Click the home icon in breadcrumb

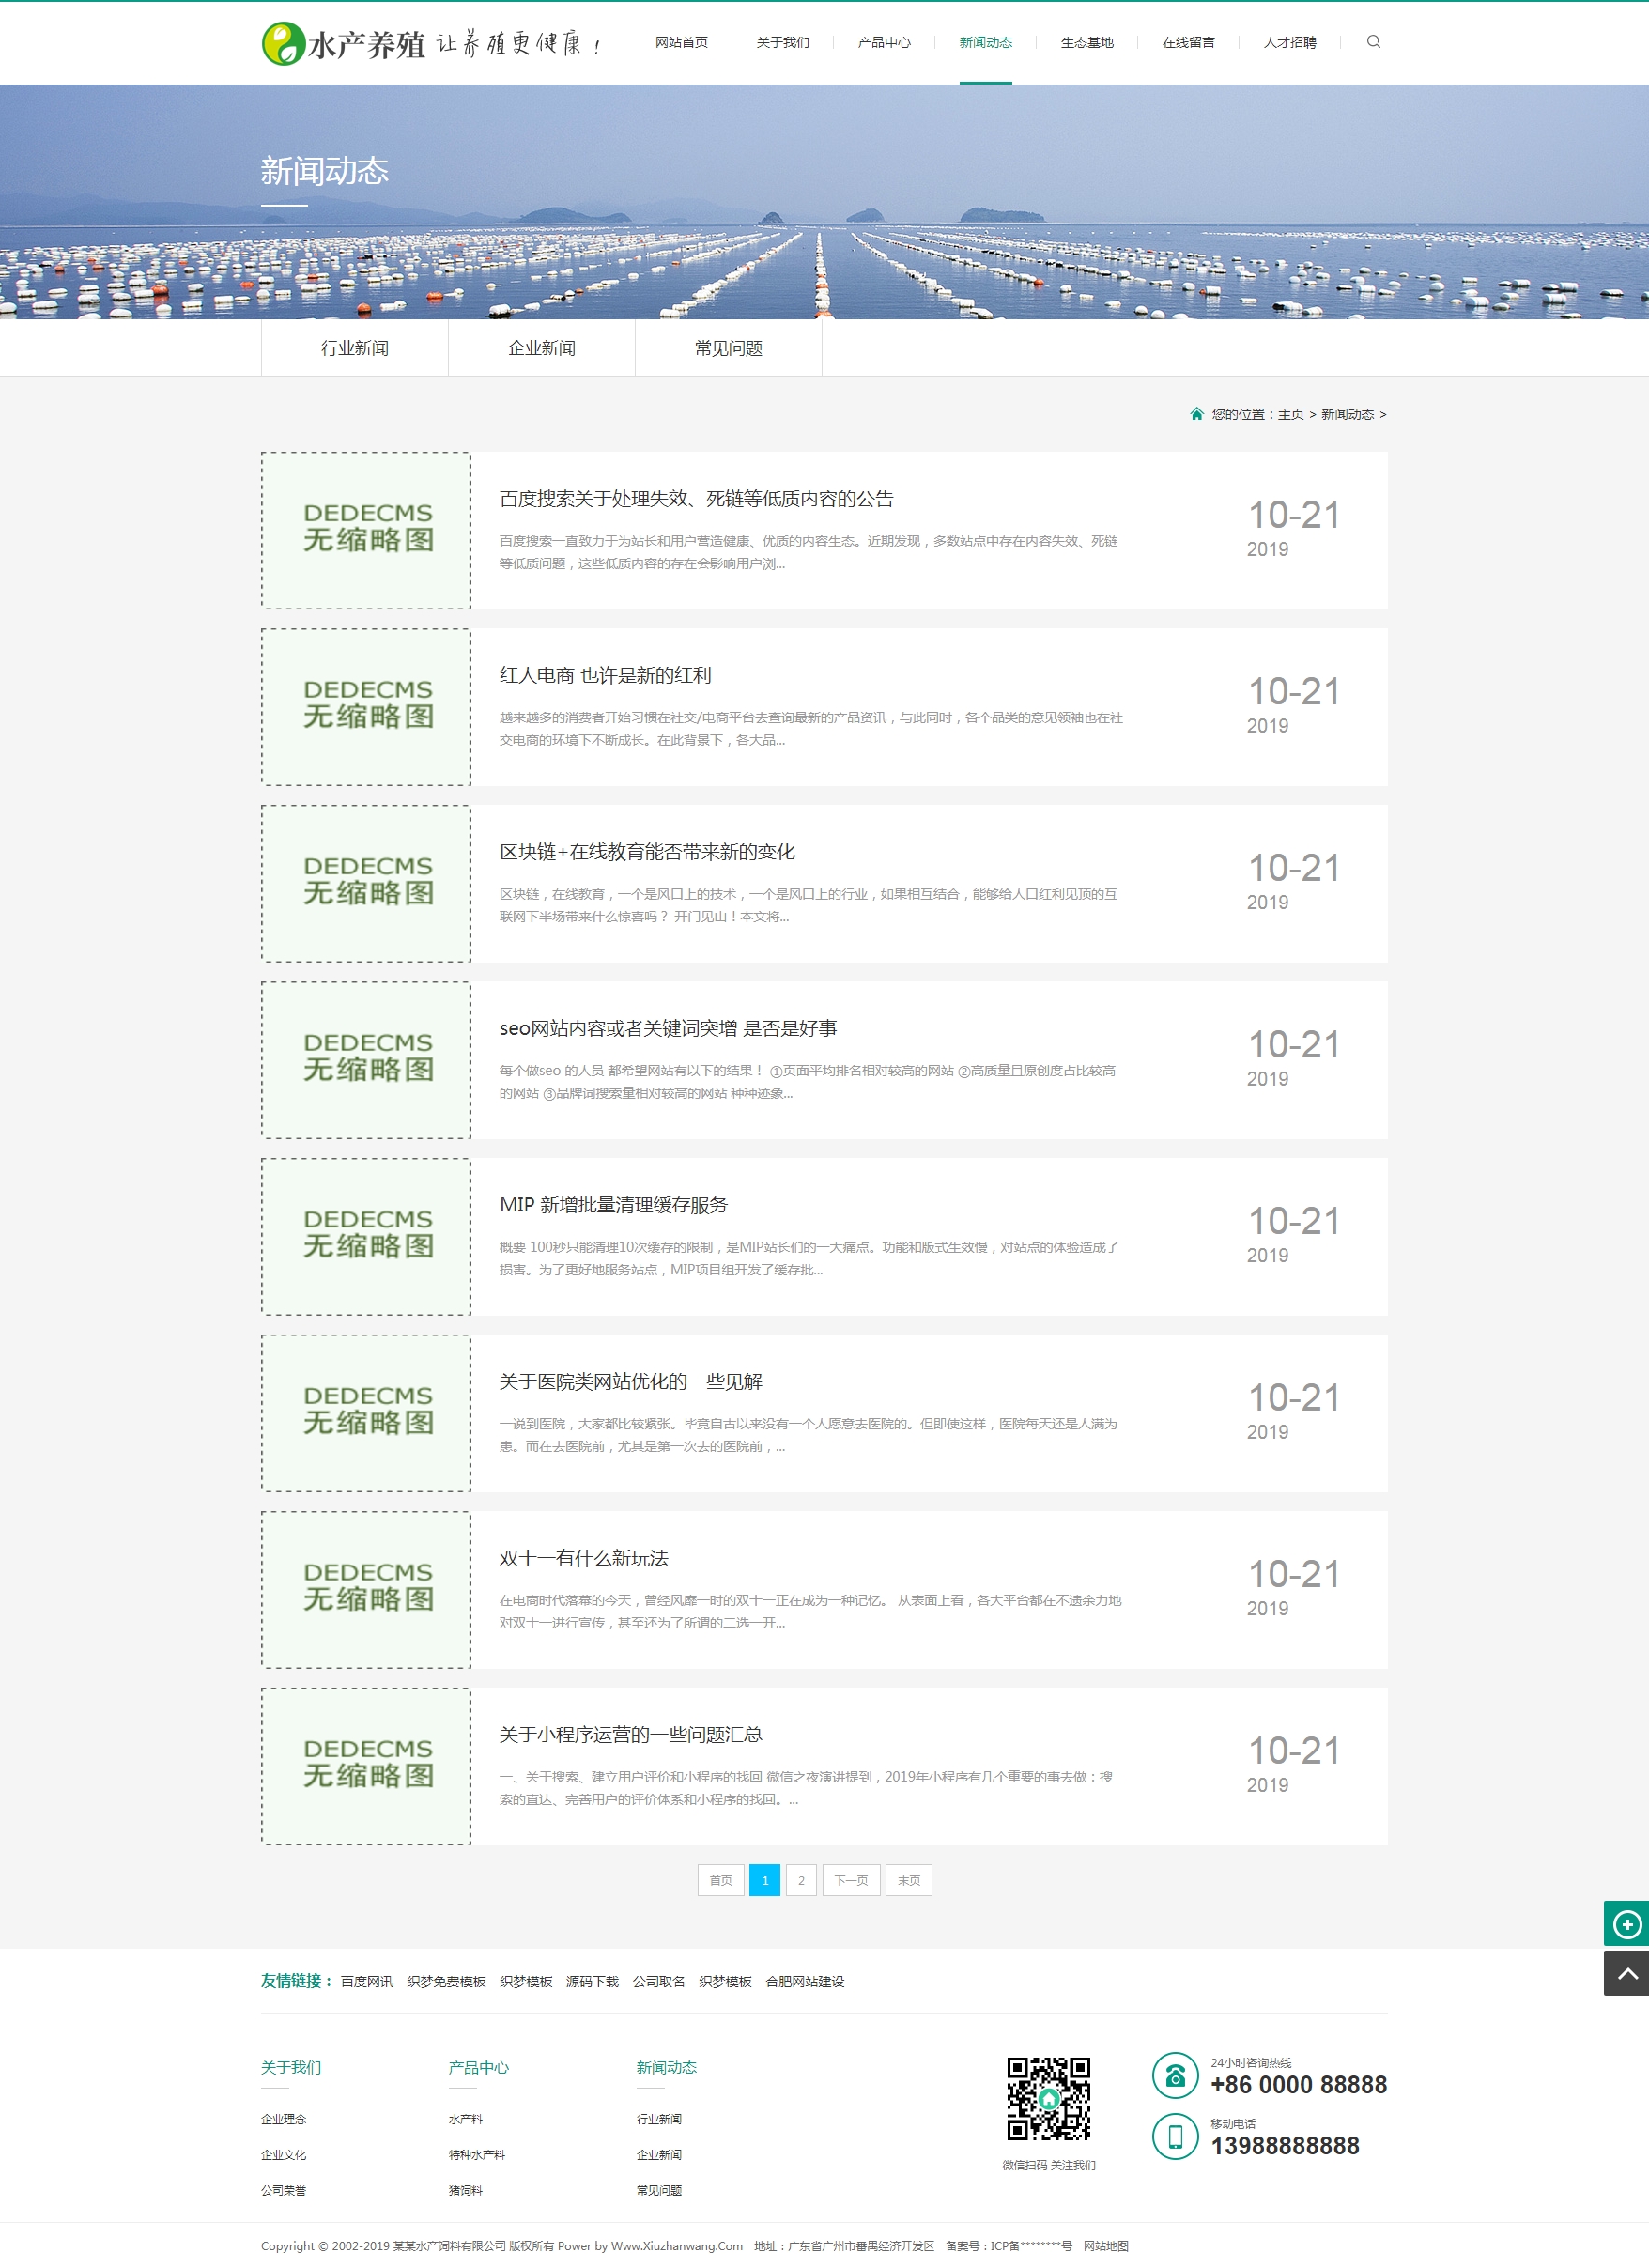(1196, 414)
